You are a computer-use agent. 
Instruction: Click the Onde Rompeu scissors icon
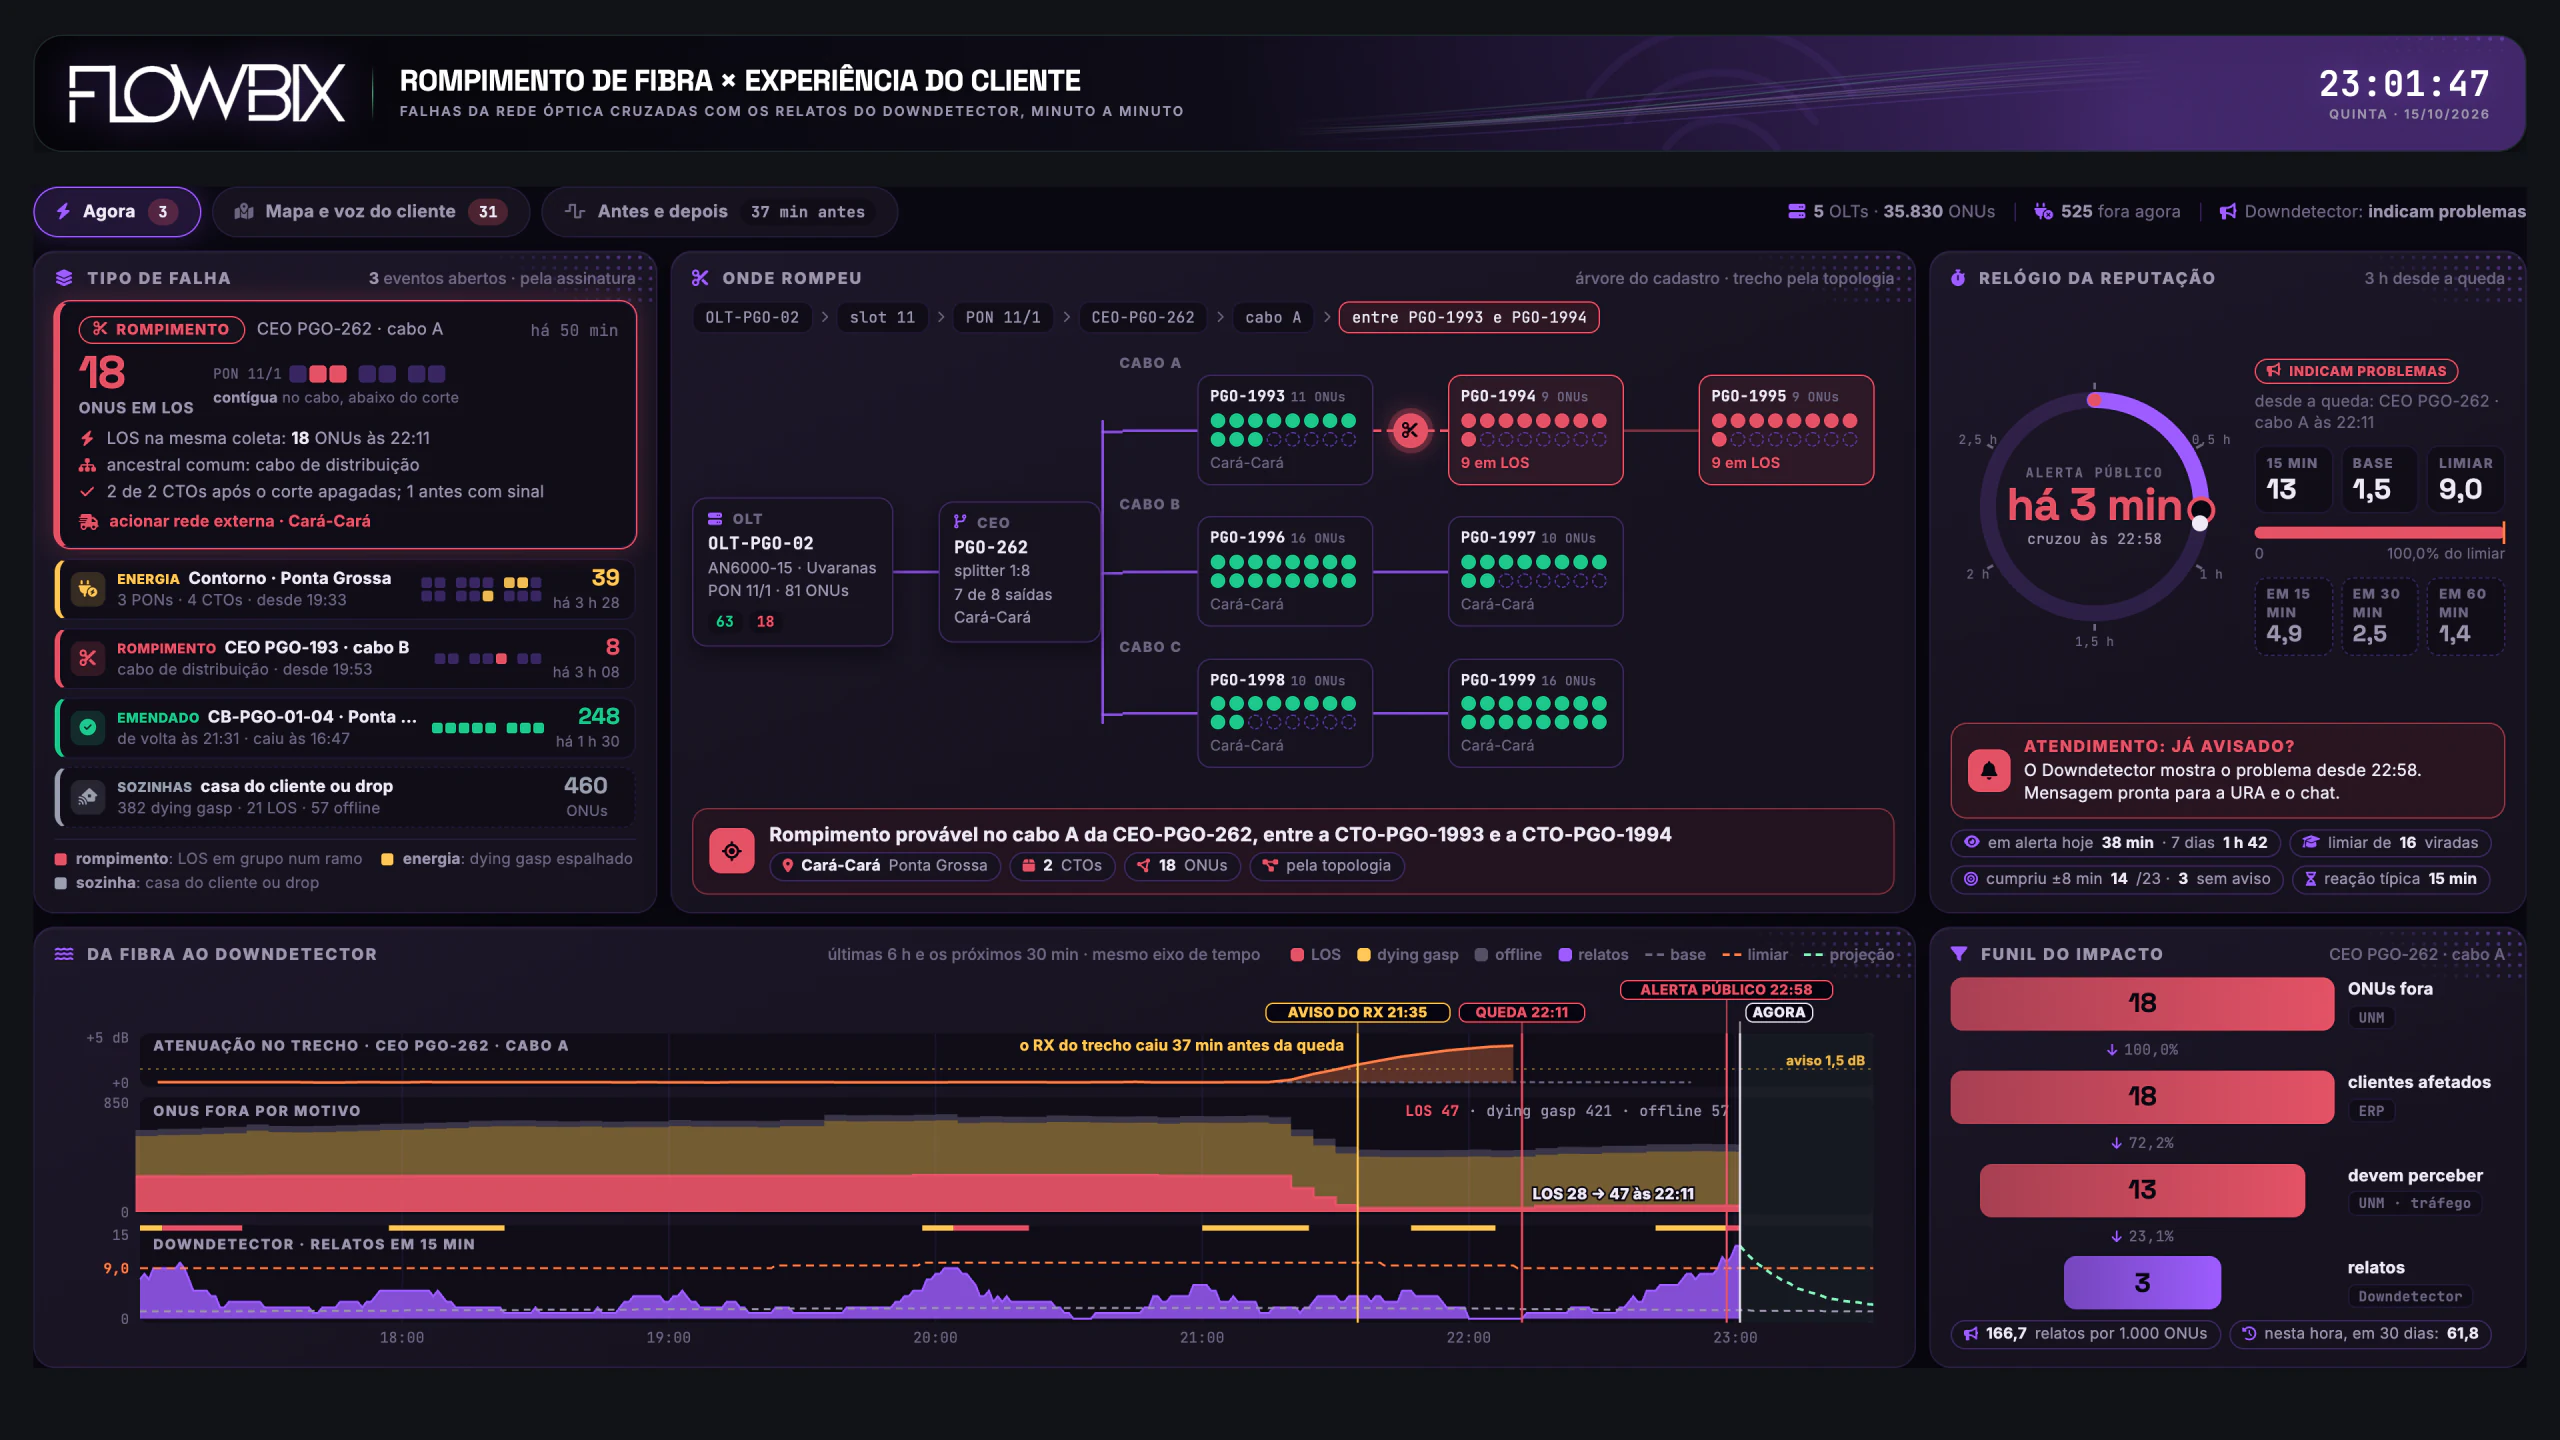[x=700, y=278]
